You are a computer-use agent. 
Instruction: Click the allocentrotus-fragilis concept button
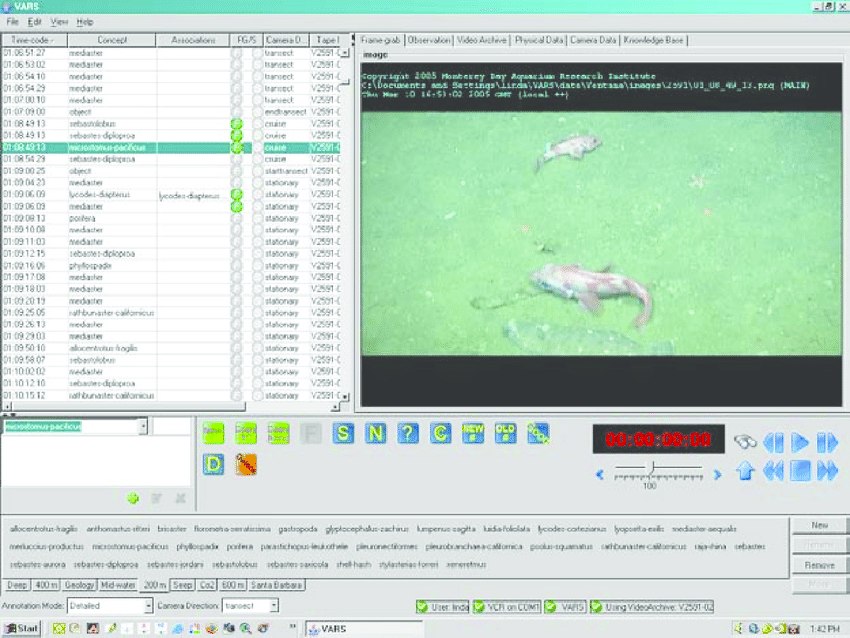tap(43, 529)
